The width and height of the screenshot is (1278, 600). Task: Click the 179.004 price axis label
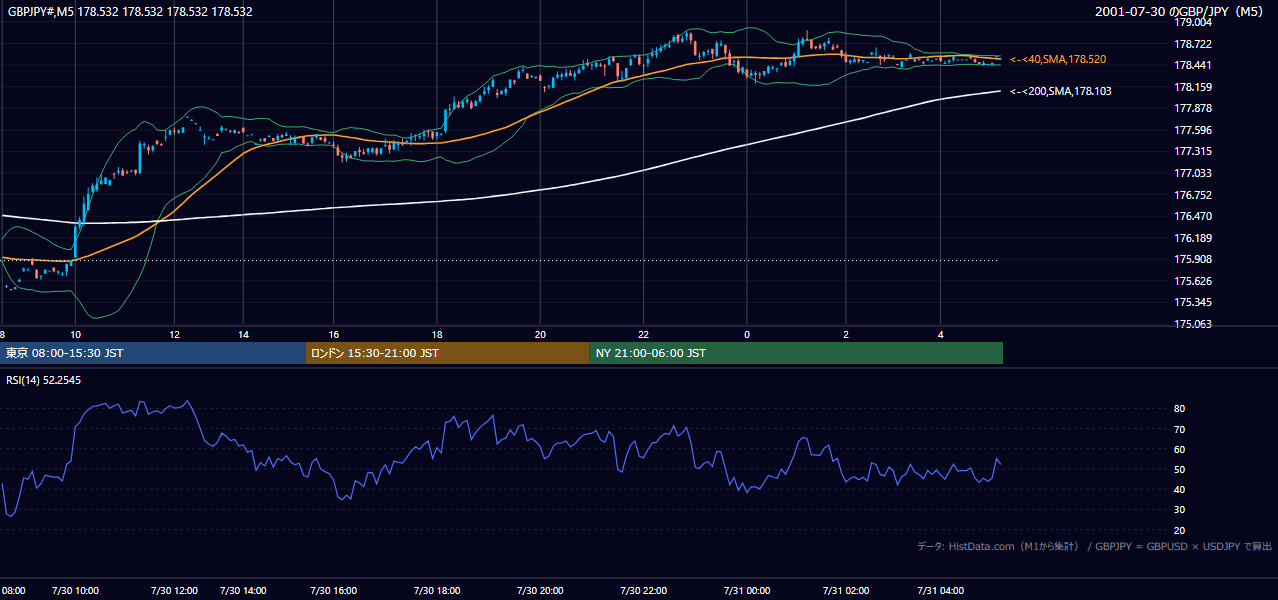coord(1191,23)
